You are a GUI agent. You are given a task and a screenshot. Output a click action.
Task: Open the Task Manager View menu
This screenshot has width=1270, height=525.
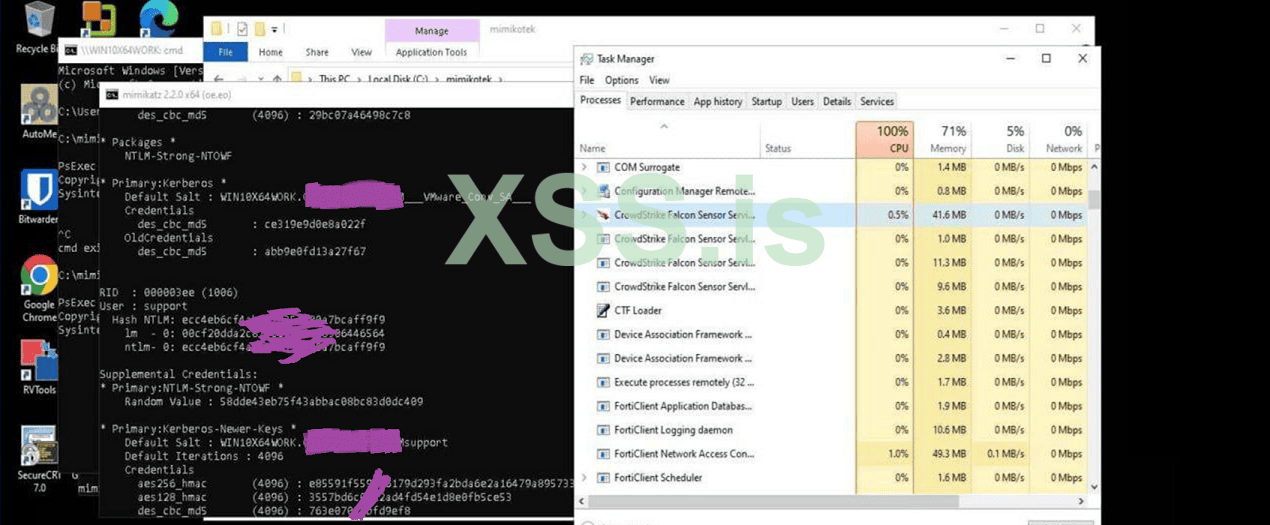click(659, 80)
